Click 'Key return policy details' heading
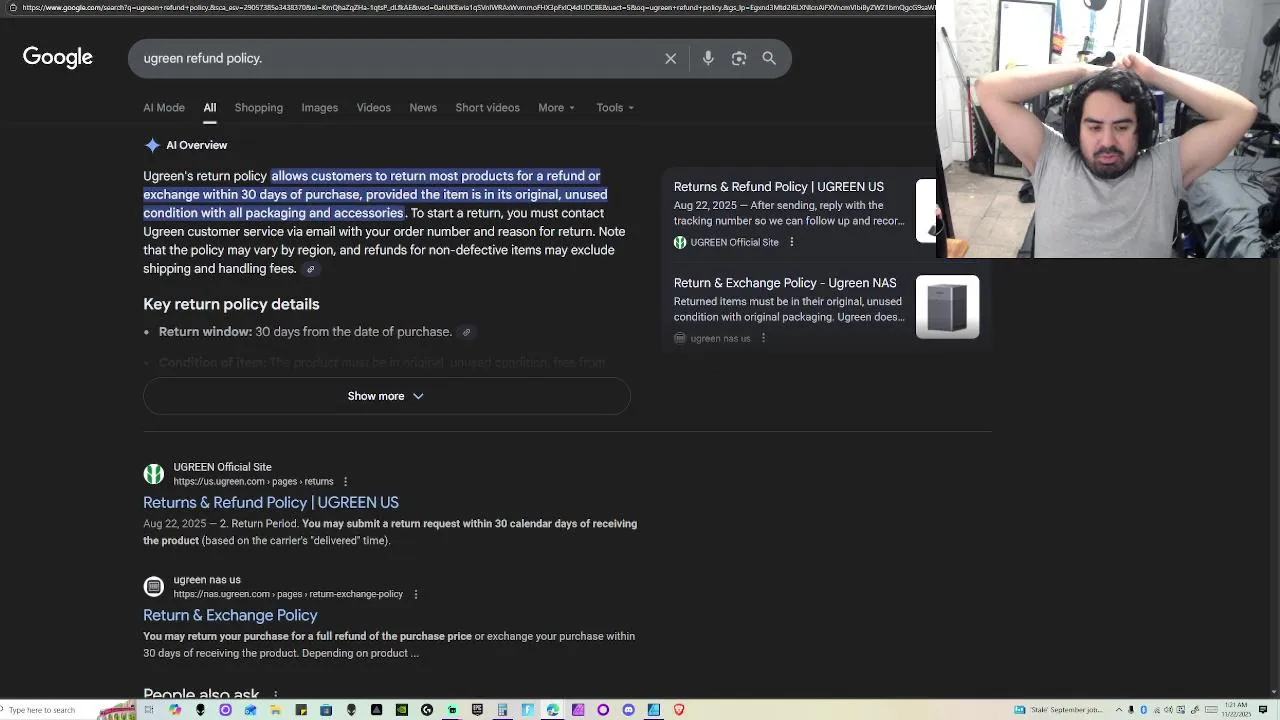The width and height of the screenshot is (1280, 720). (x=231, y=304)
